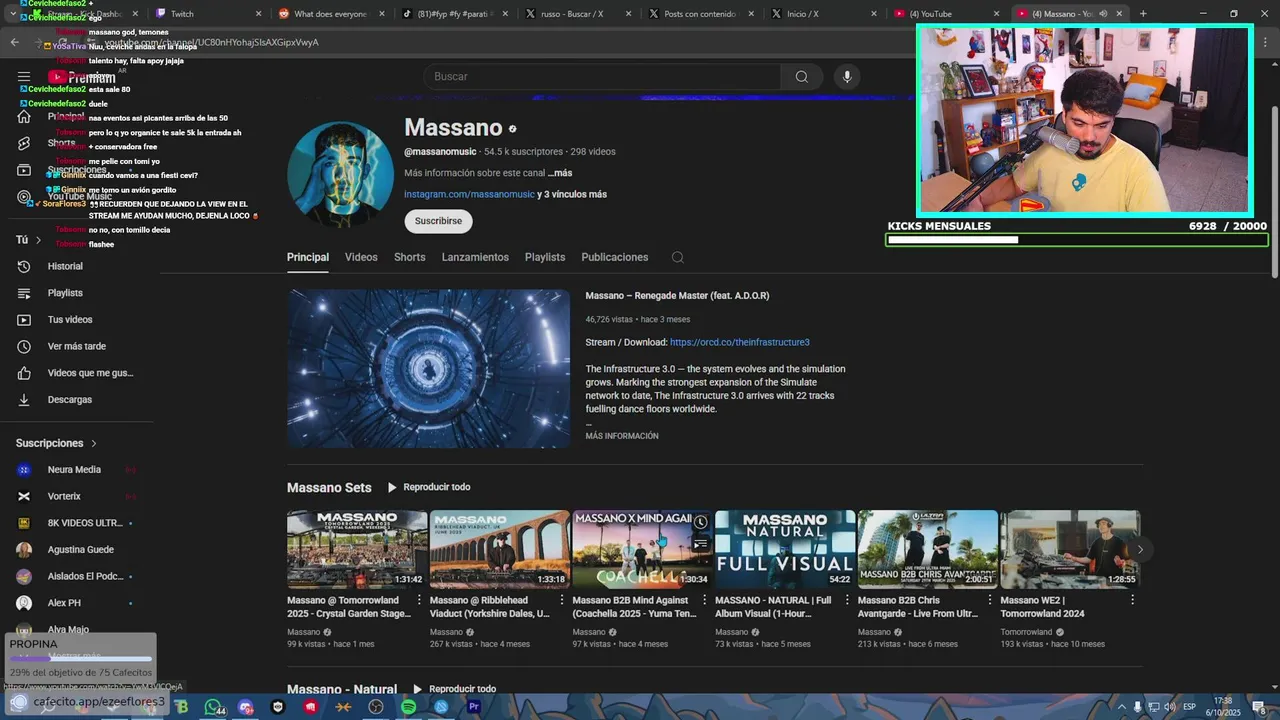Open taskbar clock showing 17:38
This screenshot has height=720, width=1280.
[1224, 706]
